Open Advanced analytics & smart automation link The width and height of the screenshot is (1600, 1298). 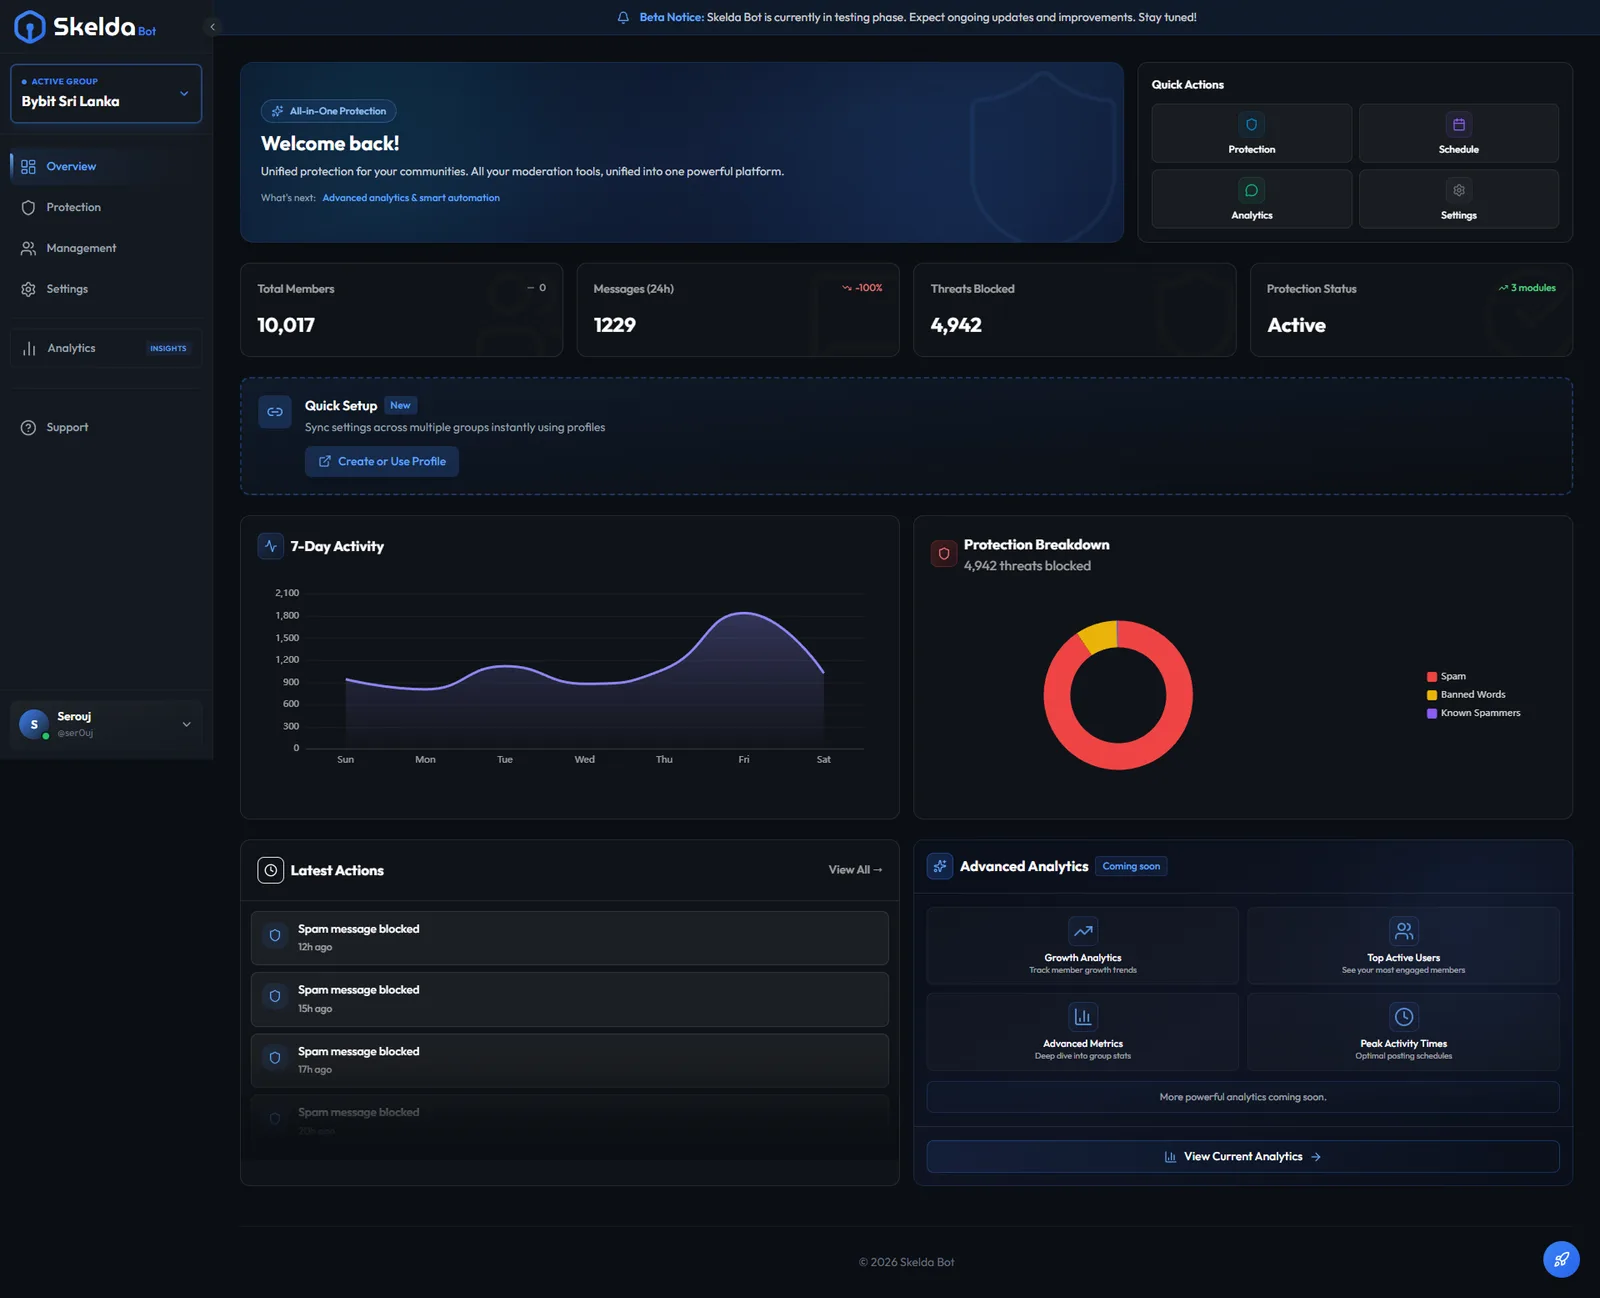(410, 197)
